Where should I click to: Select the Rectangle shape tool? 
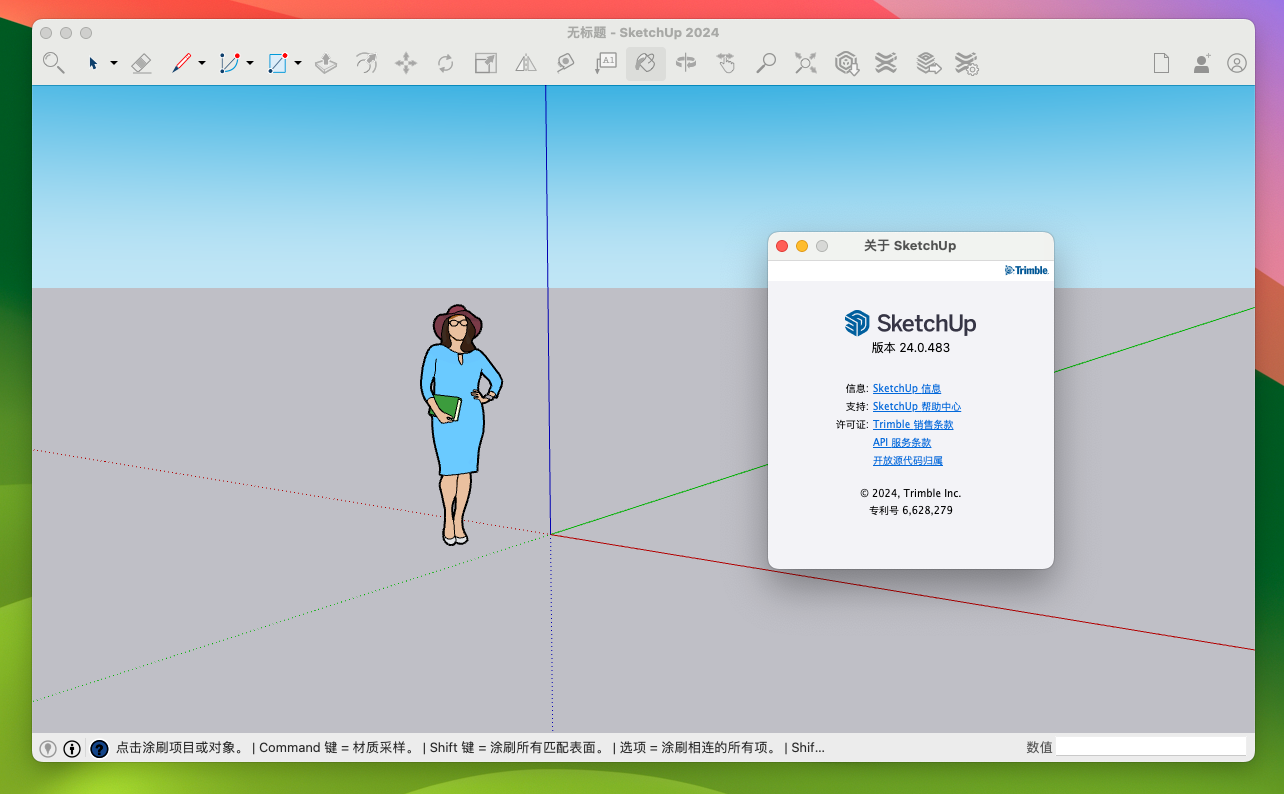pos(277,63)
